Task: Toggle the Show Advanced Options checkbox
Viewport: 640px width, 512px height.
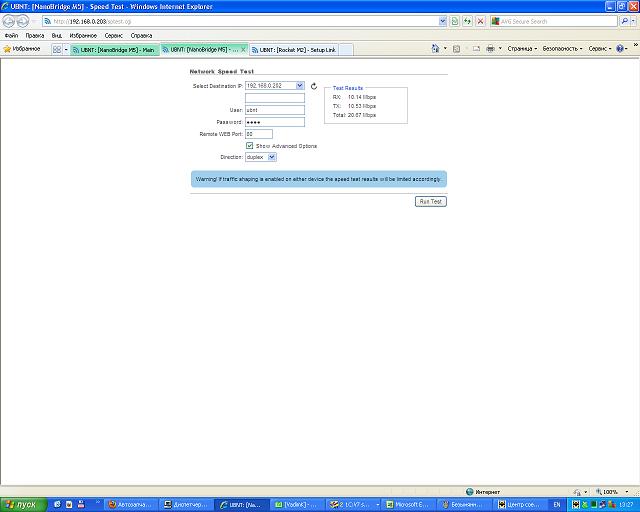Action: pos(249,146)
